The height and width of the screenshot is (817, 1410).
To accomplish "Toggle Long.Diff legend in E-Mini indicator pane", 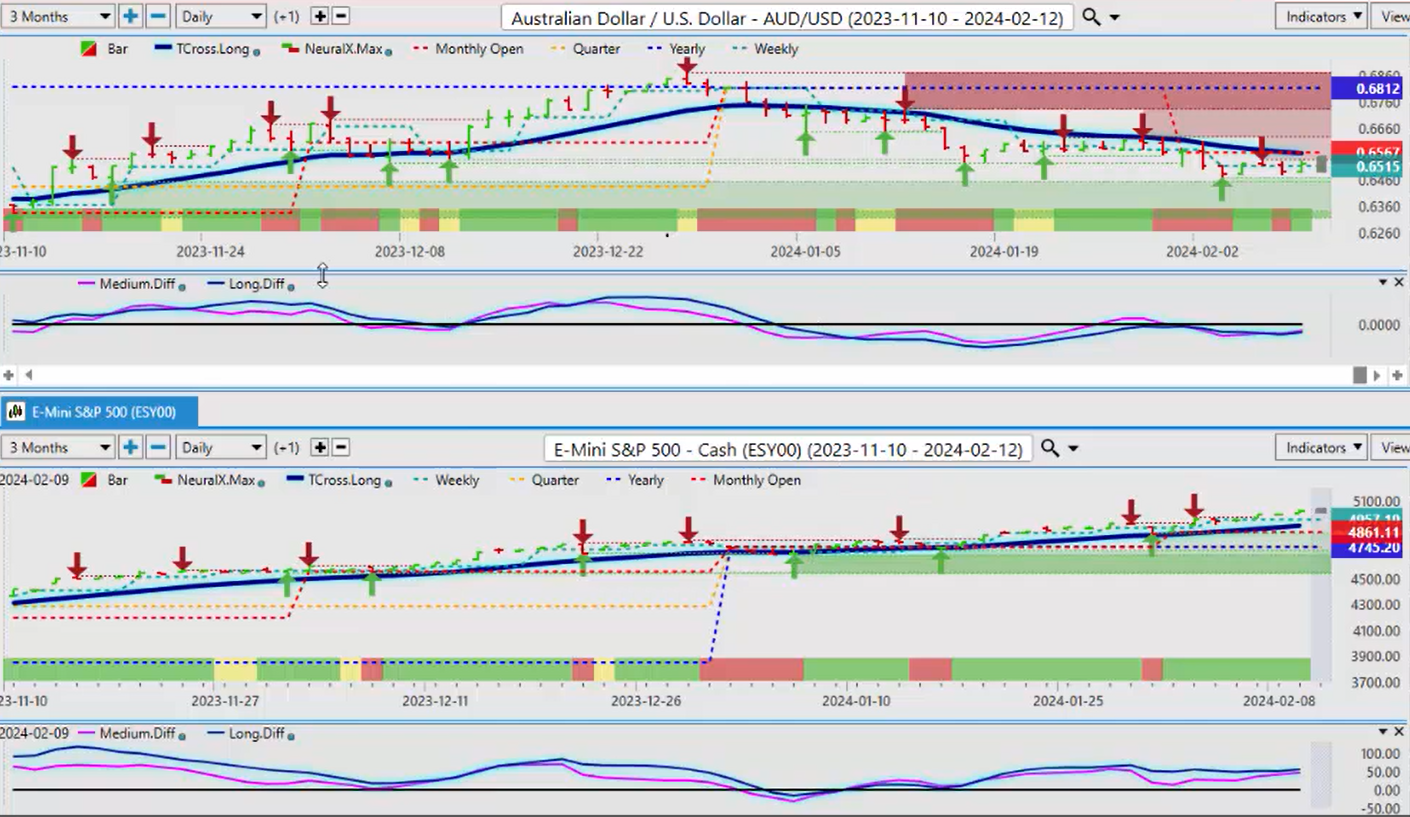I will pyautogui.click(x=246, y=734).
